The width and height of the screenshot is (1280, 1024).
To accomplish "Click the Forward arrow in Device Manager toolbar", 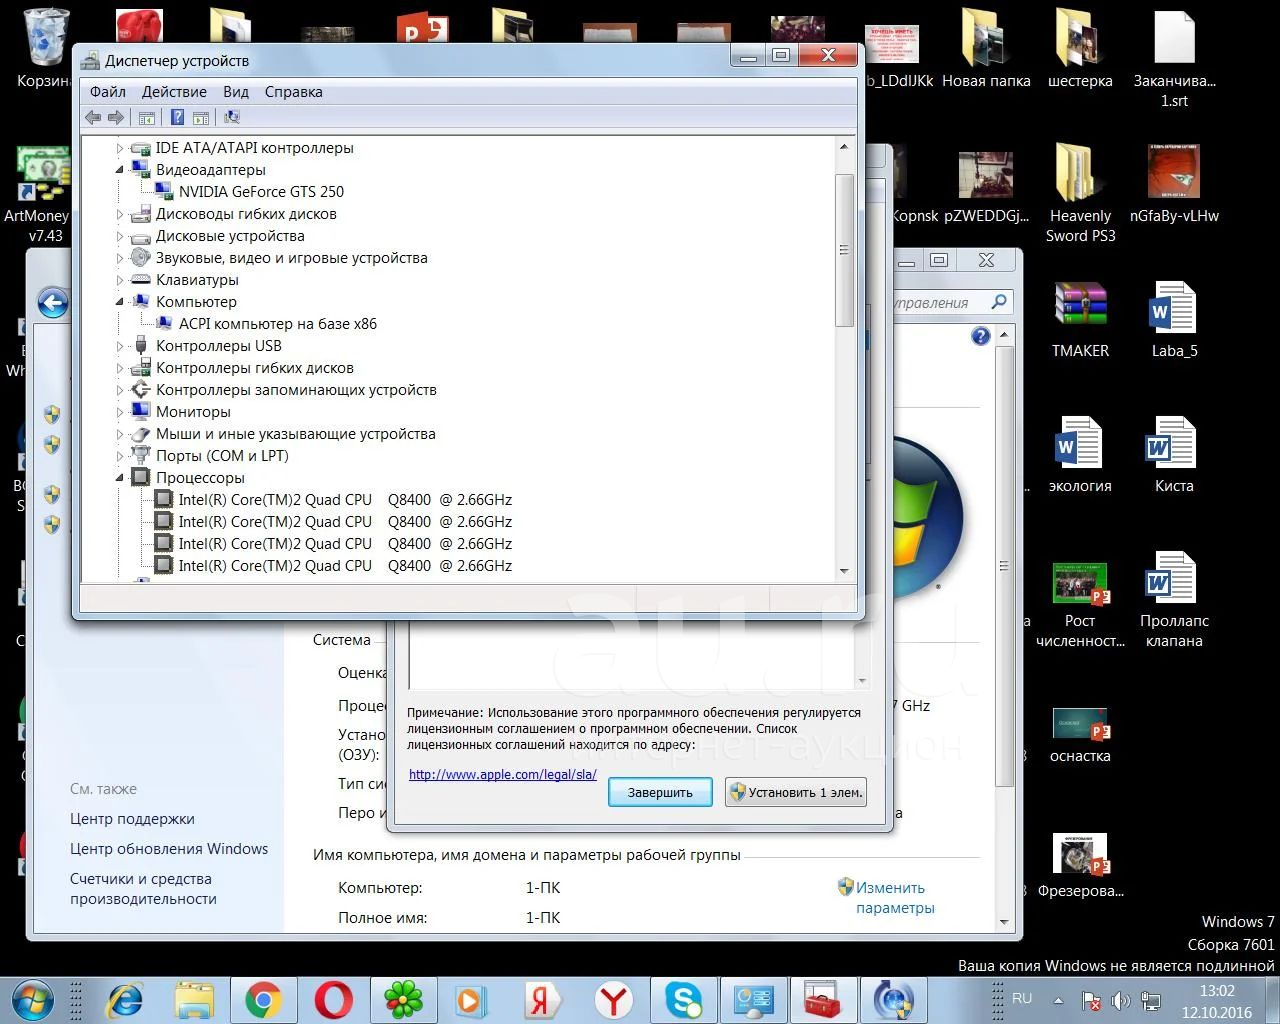I will (x=116, y=117).
